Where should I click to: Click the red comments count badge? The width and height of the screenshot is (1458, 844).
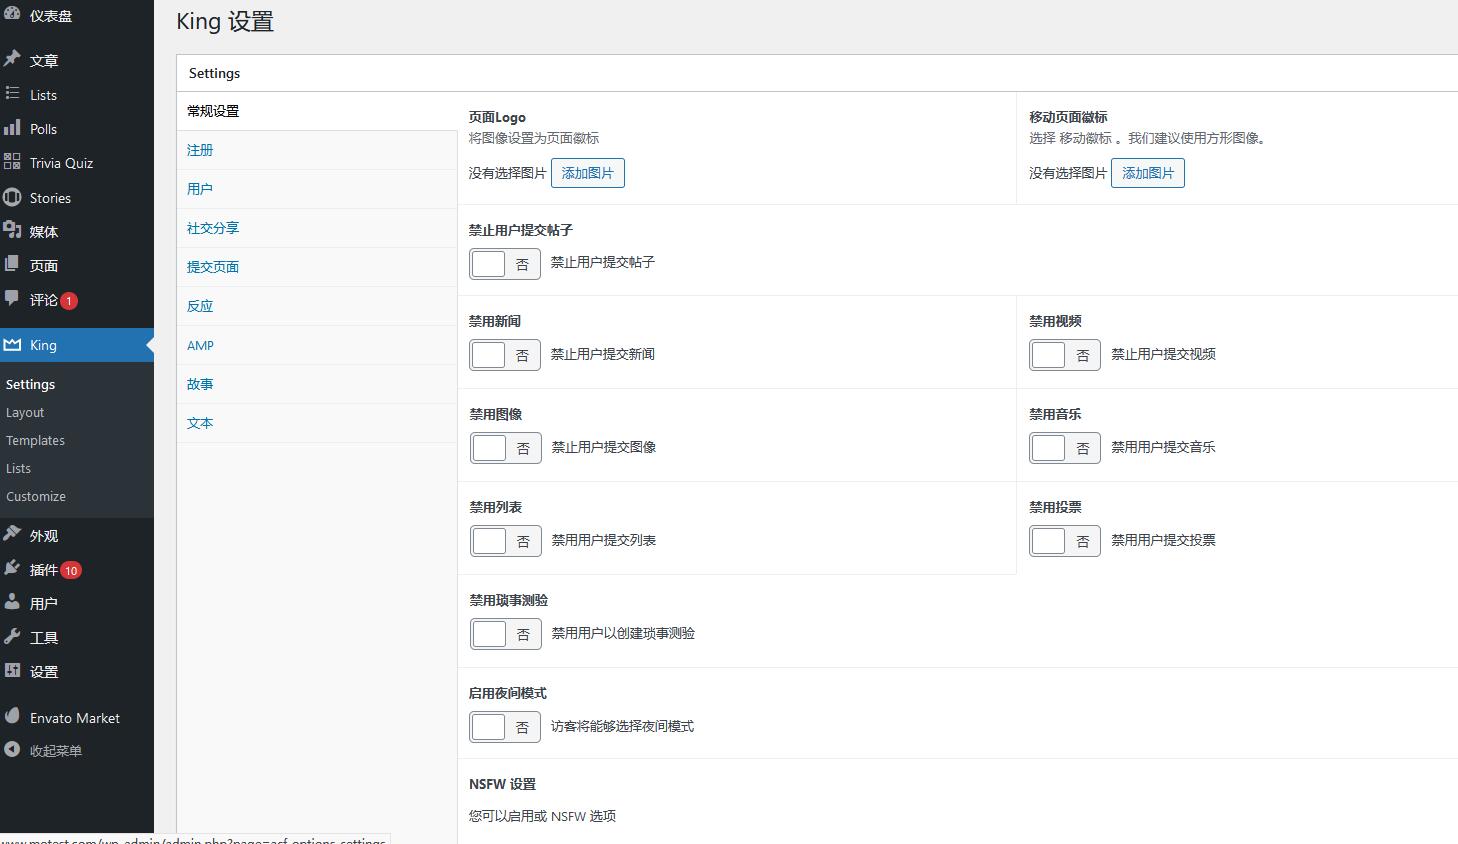[x=69, y=301]
